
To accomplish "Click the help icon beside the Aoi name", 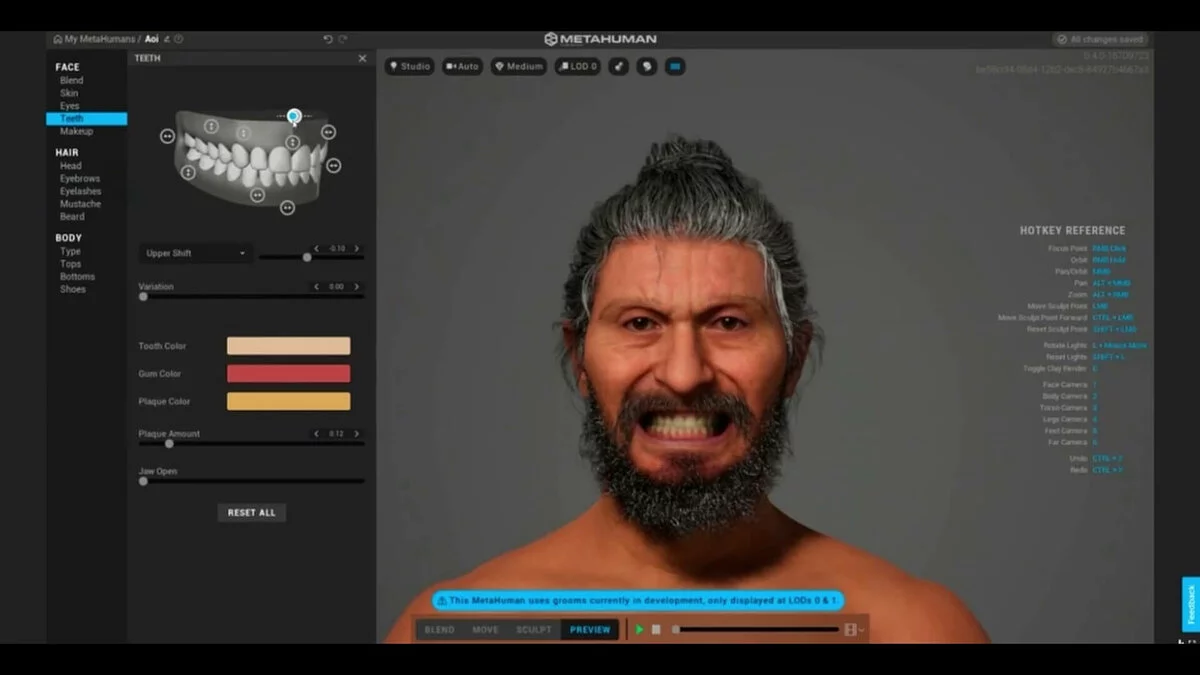I will click(x=179, y=39).
